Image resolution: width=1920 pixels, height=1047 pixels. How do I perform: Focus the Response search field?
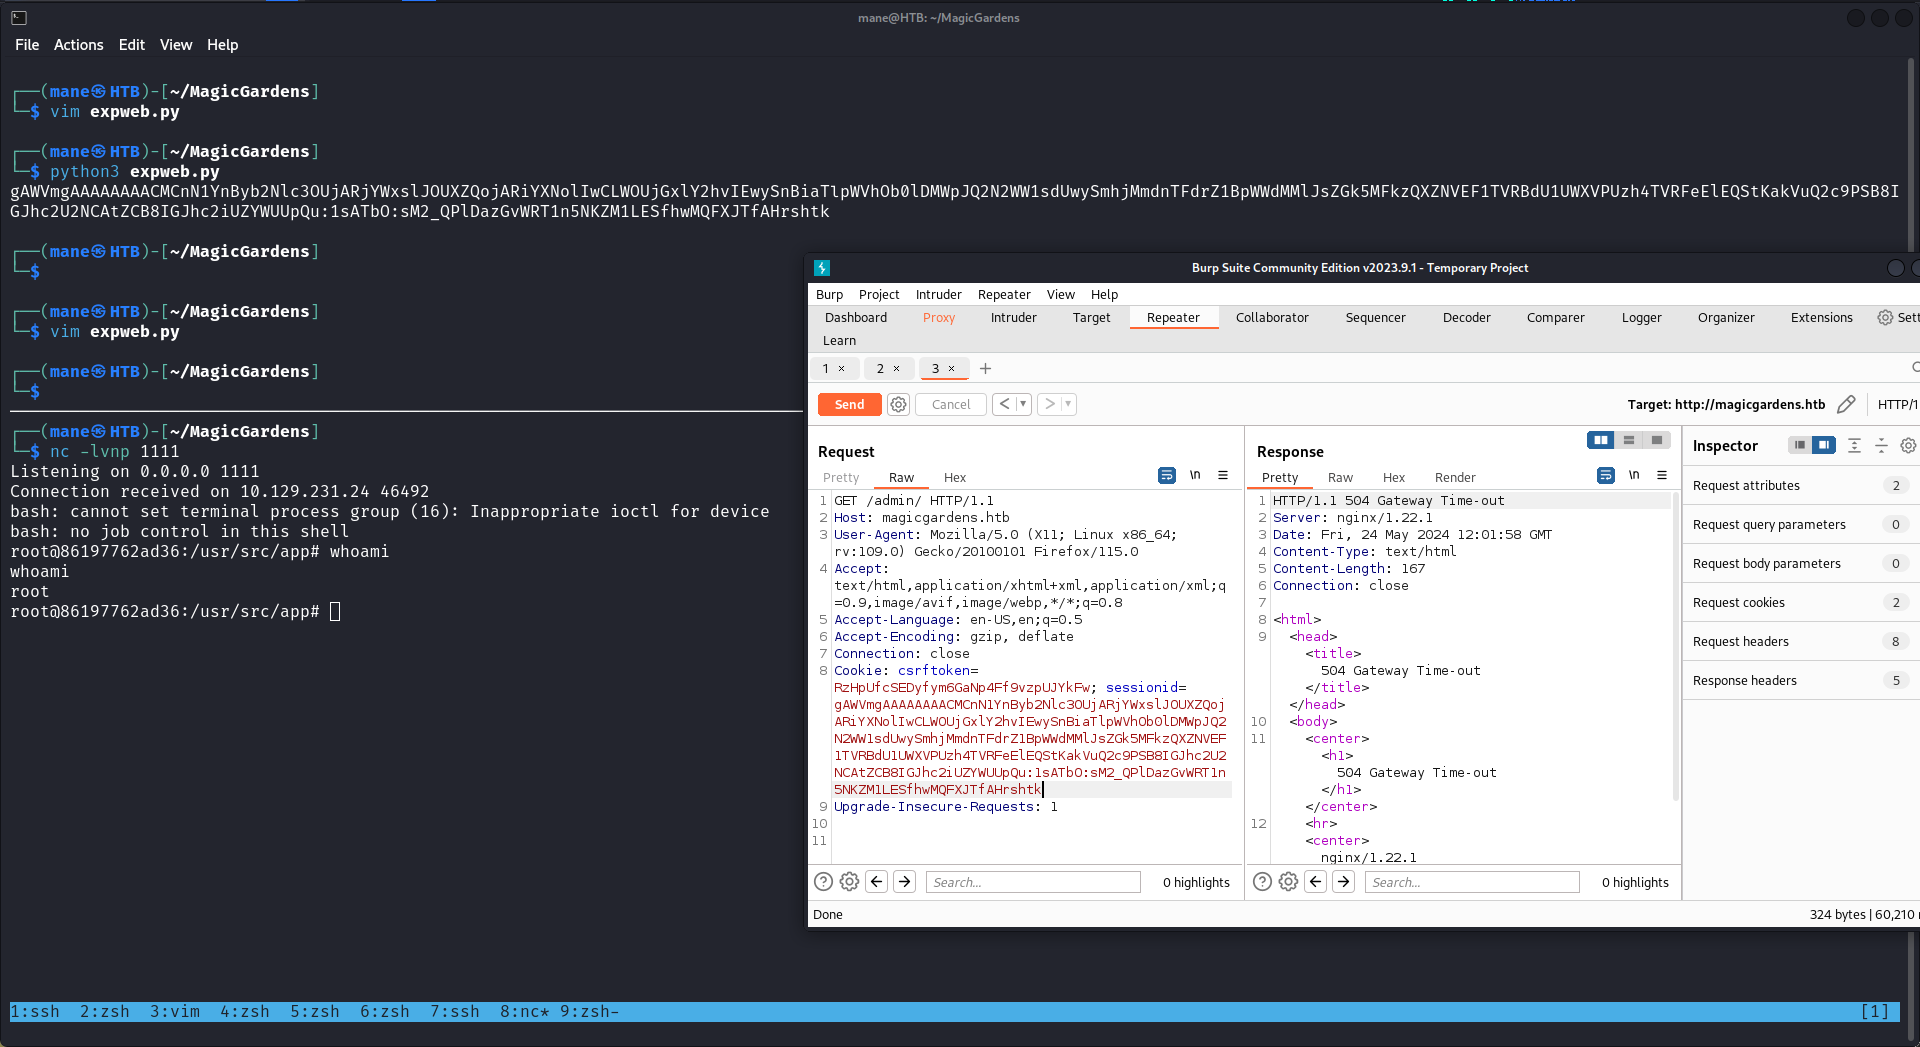coord(1472,882)
